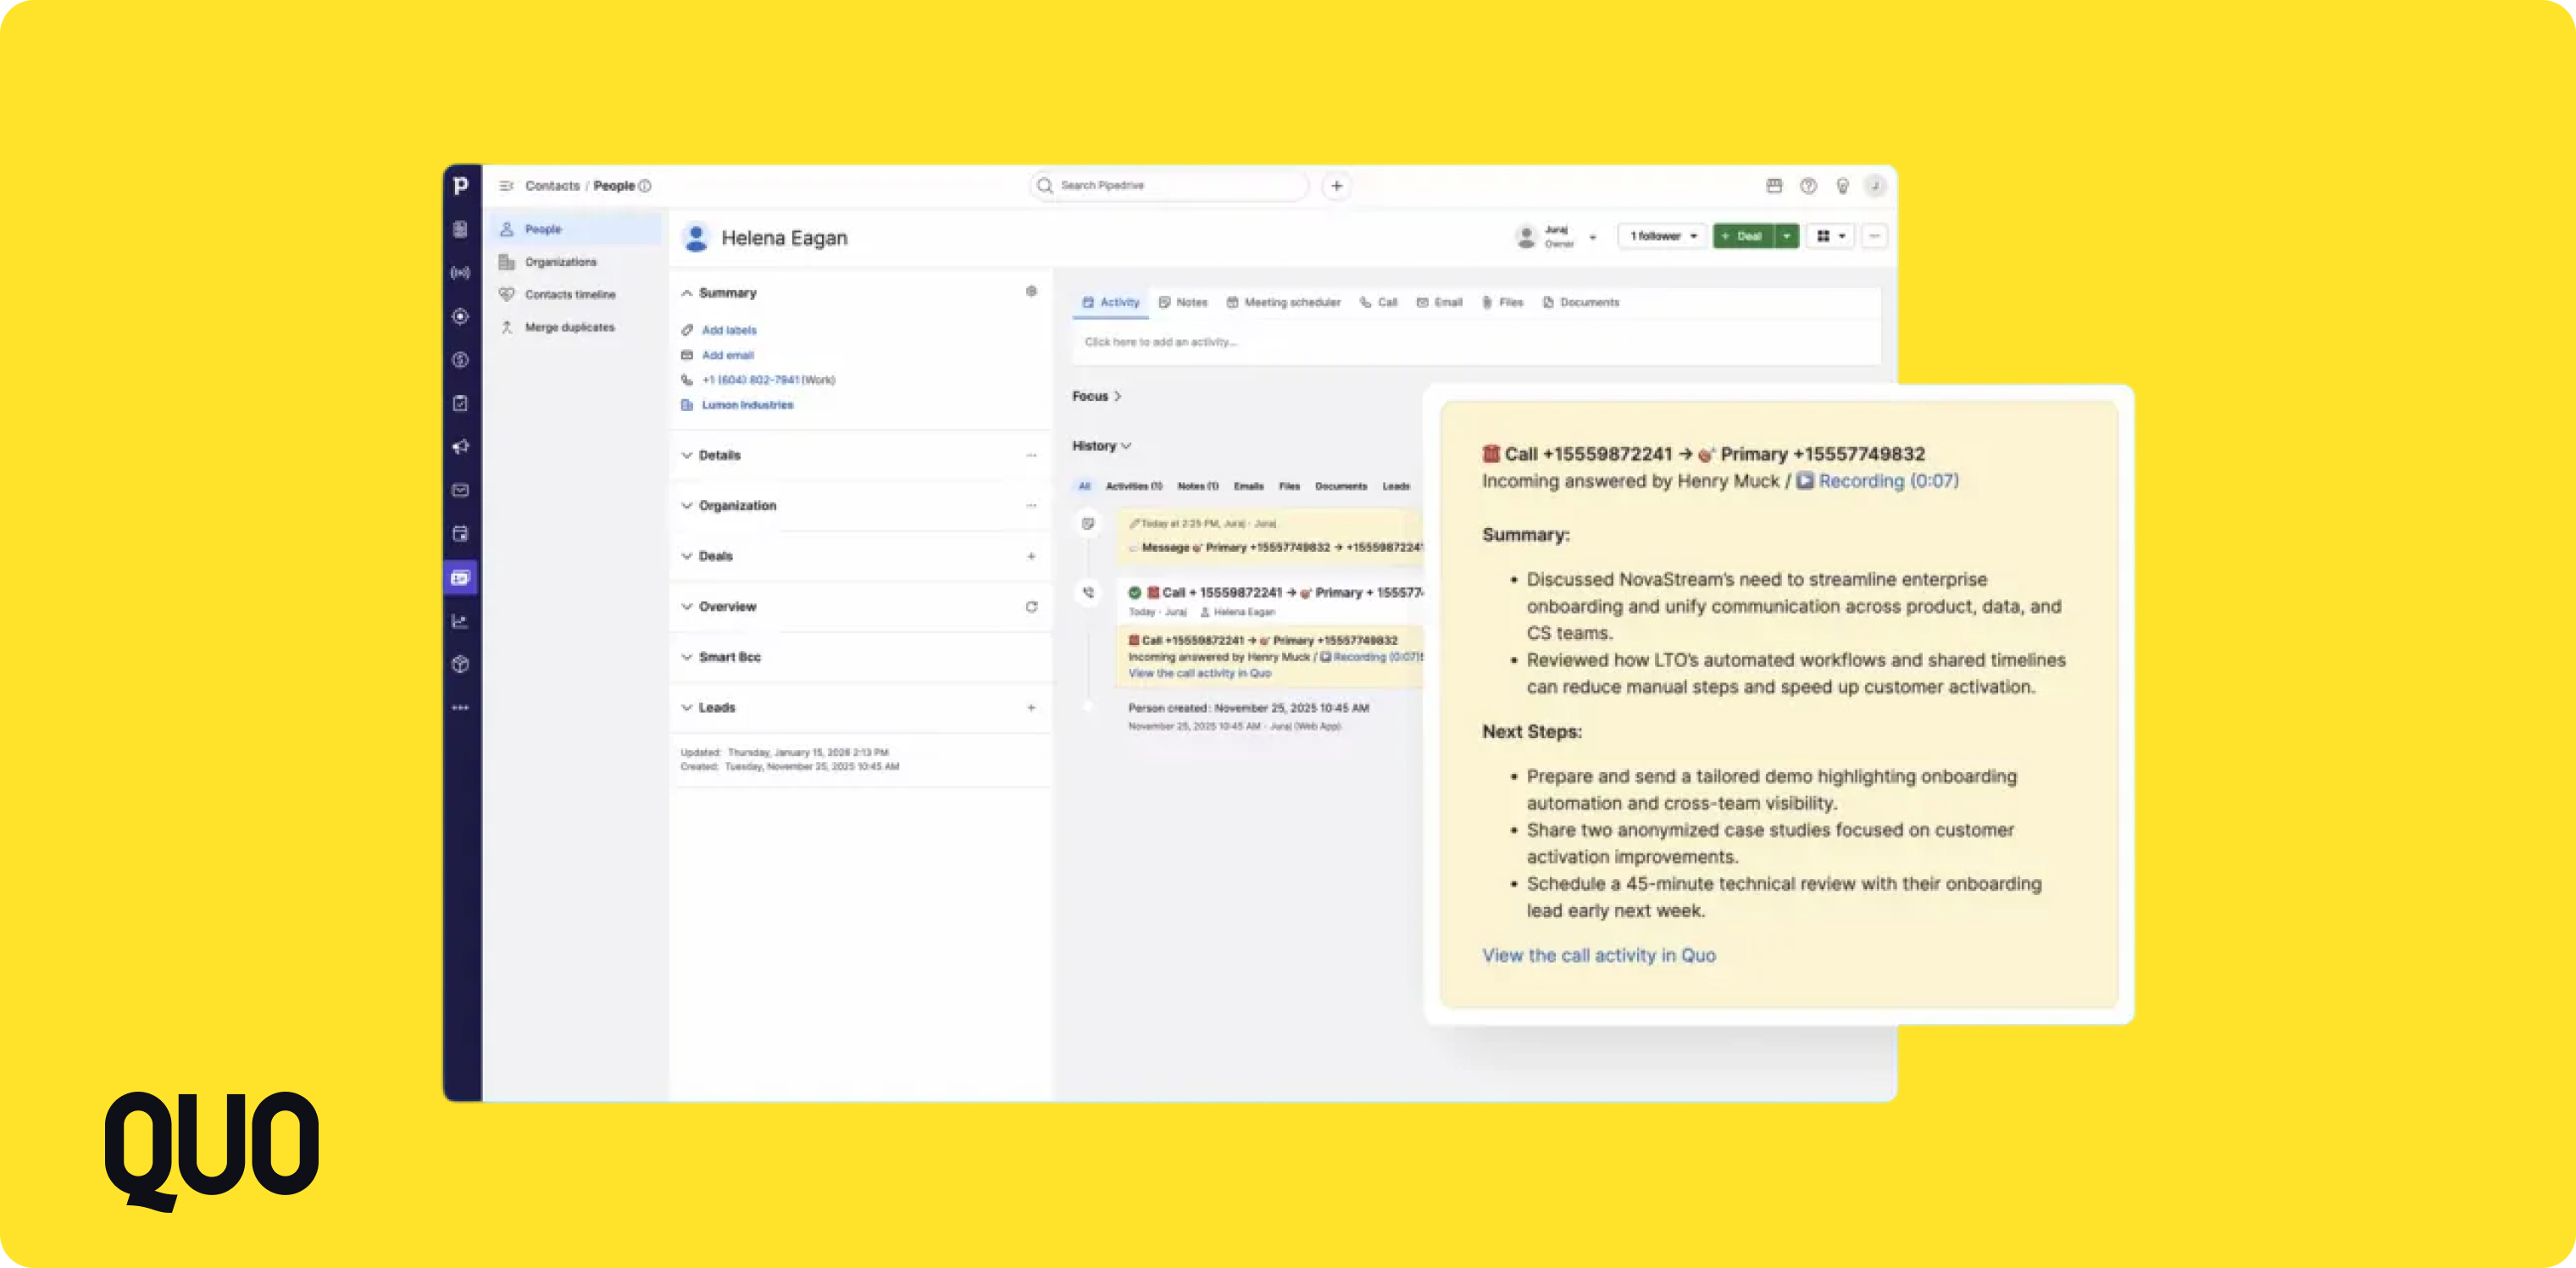Image resolution: width=2576 pixels, height=1268 pixels.
Task: Open the Deal button dropdown arrow
Action: (1786, 236)
